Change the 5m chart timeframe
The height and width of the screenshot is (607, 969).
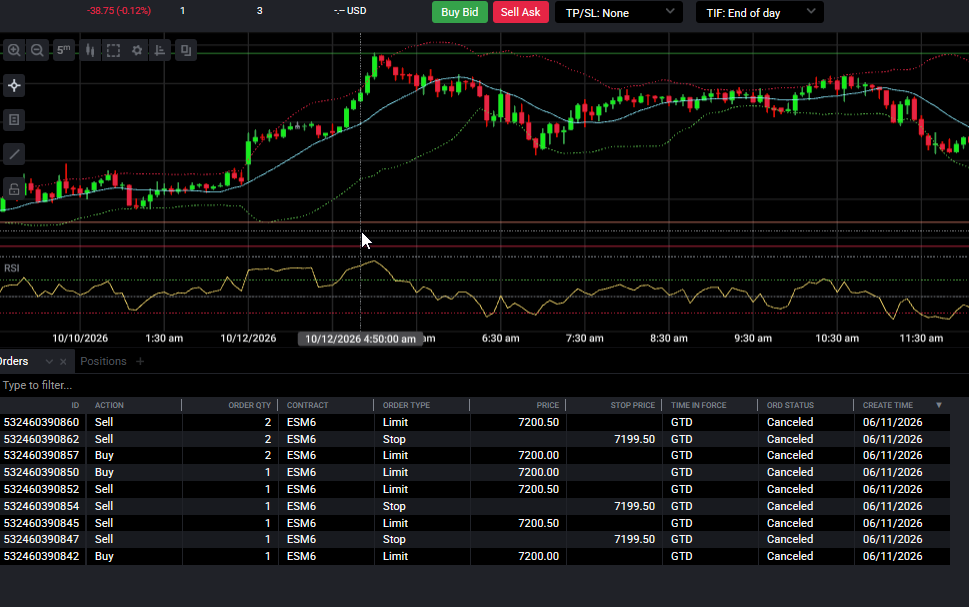[x=64, y=50]
